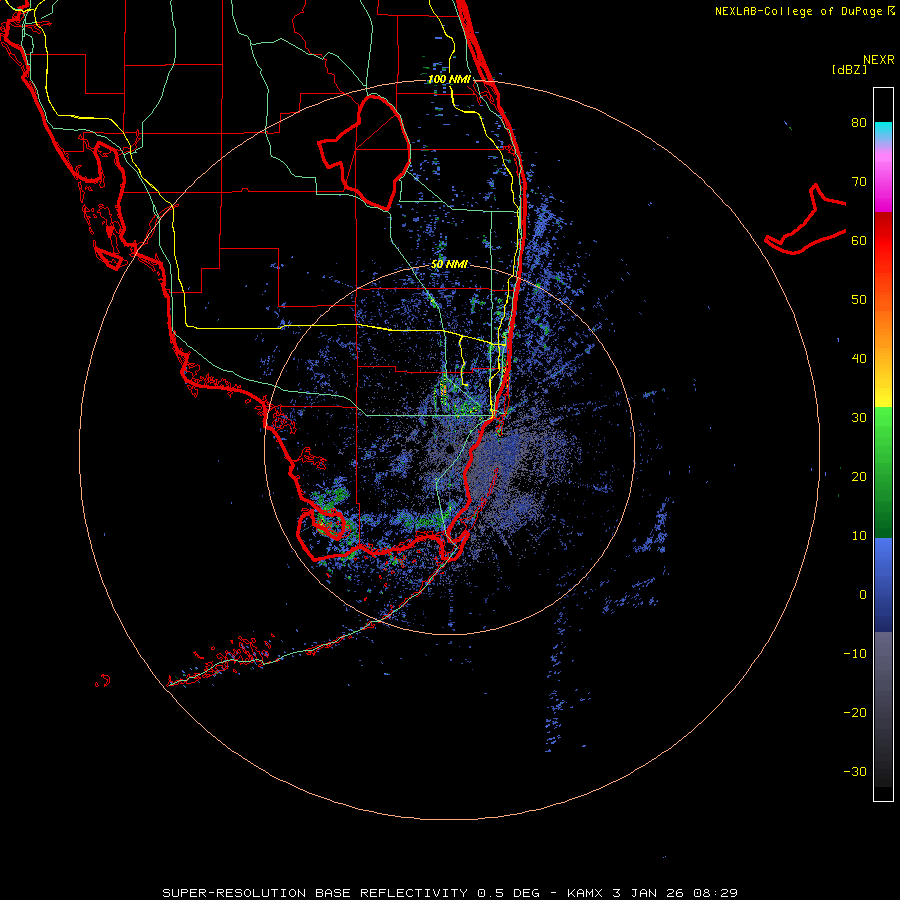
Task: Click the green segment of the reflectivity color bar
Action: 883,472
